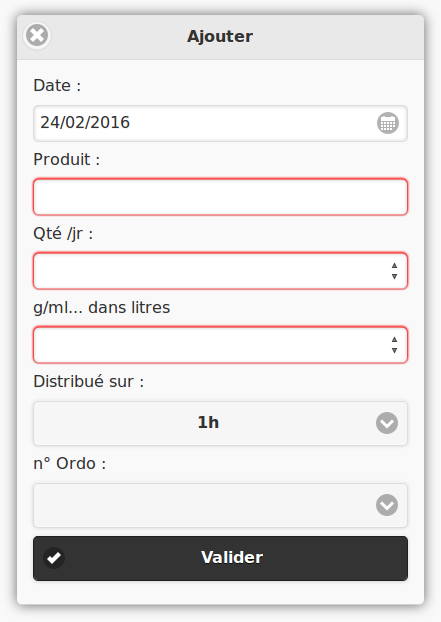Viewport: 441px width, 622px height.
Task: Focus the Qté /jr number field
Action: click(220, 271)
